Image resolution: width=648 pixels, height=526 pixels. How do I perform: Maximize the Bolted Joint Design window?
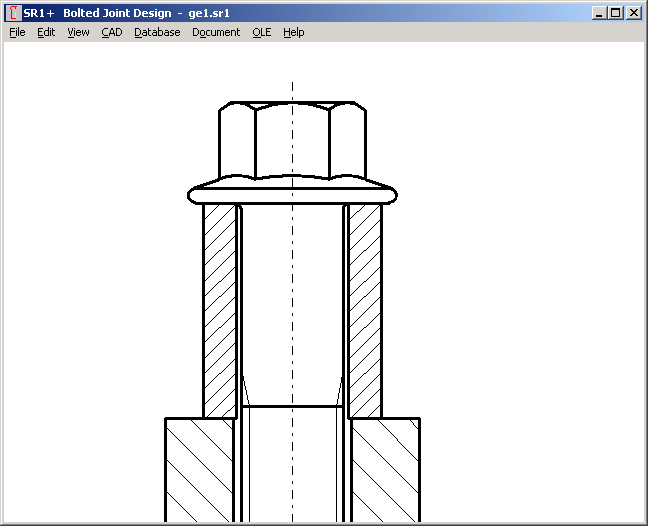point(615,13)
